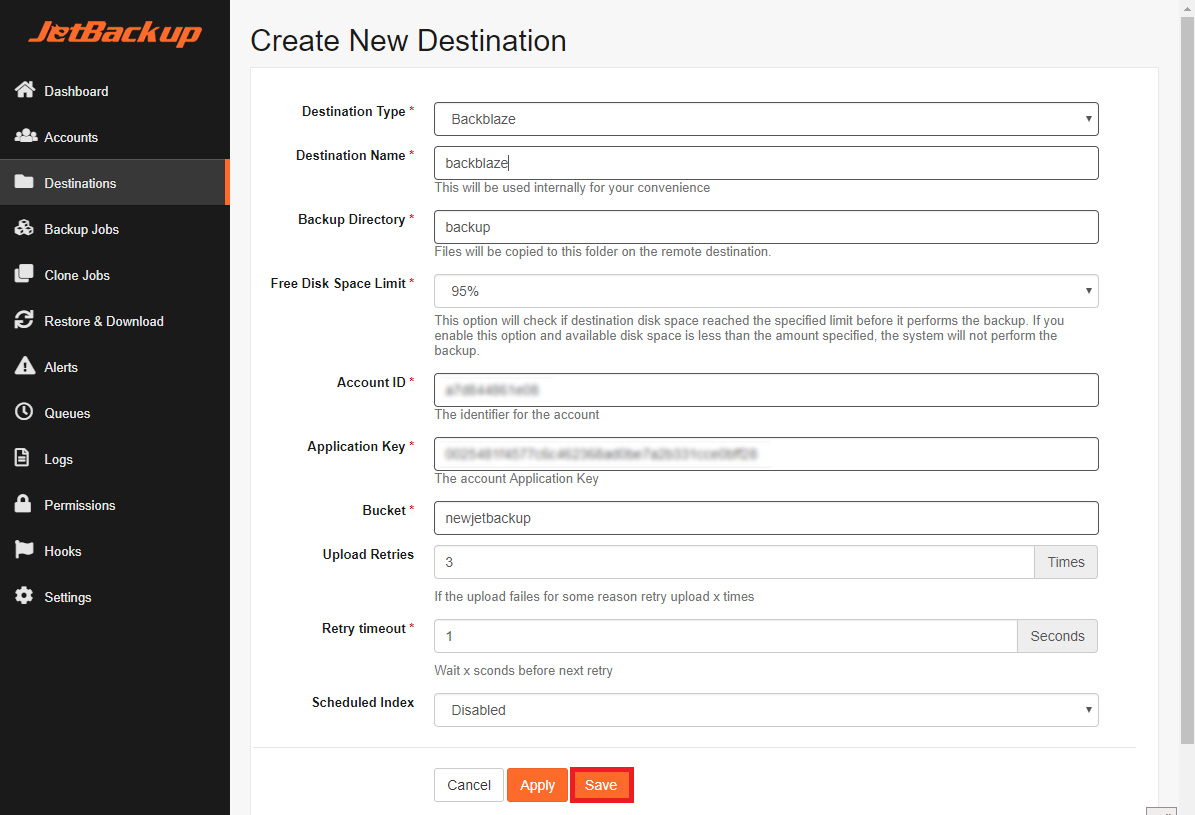Open Backup Jobs section
The image size is (1195, 815).
114,229
